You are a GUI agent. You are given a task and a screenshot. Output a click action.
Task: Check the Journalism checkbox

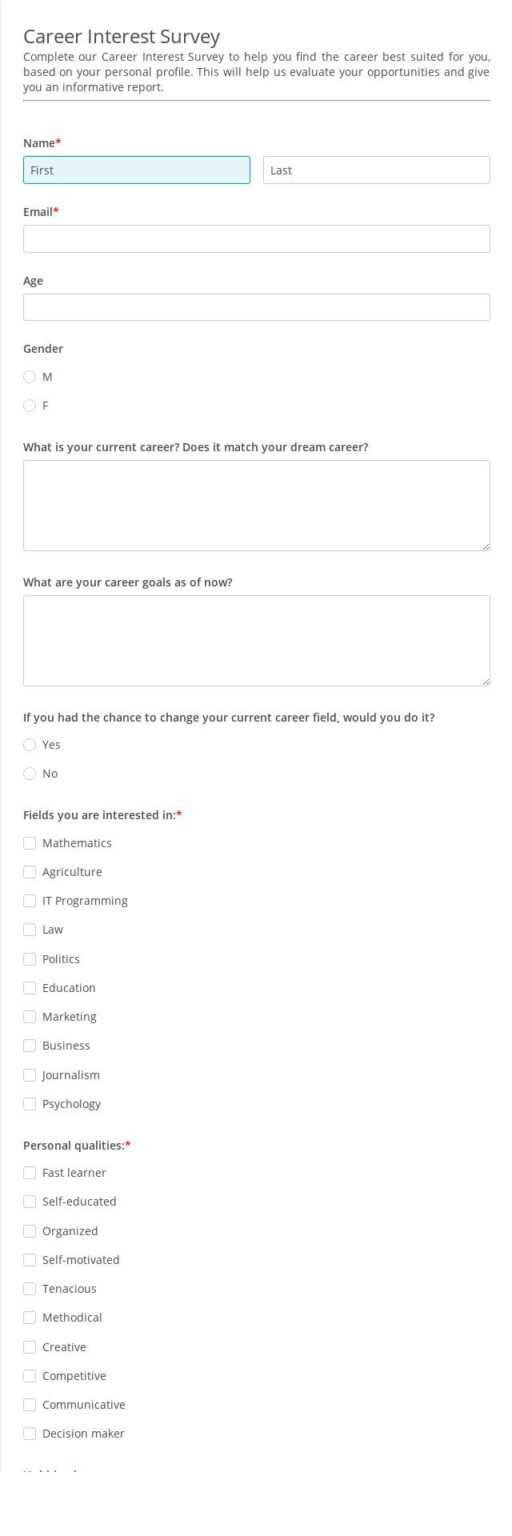(x=30, y=1075)
